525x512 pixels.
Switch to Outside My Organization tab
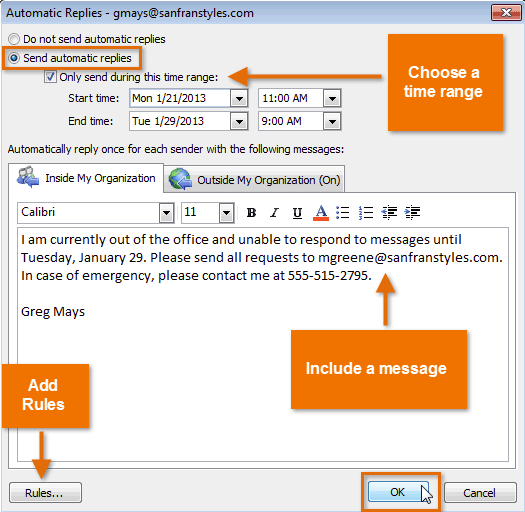tap(254, 179)
